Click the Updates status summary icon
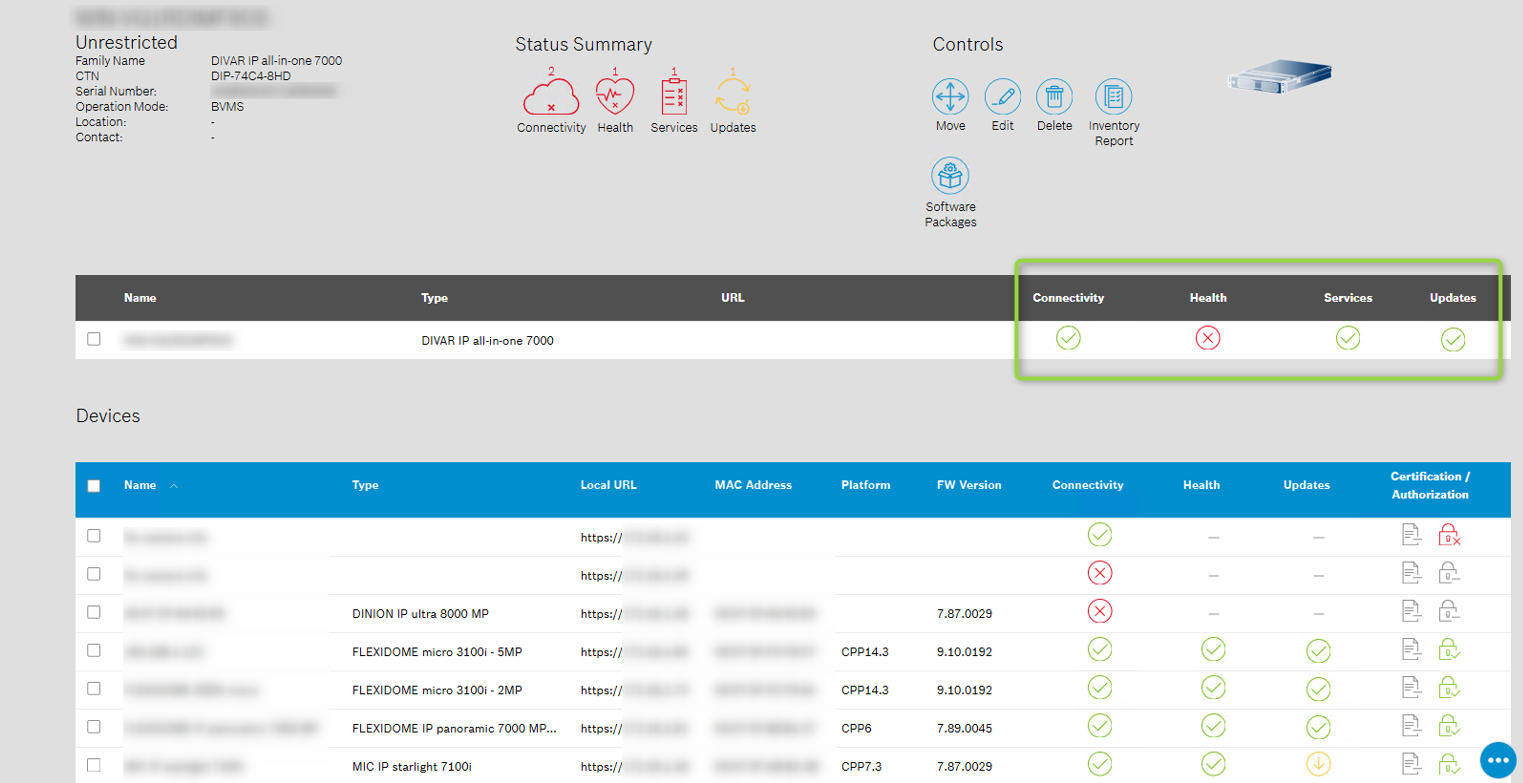This screenshot has height=783, width=1523. (733, 97)
